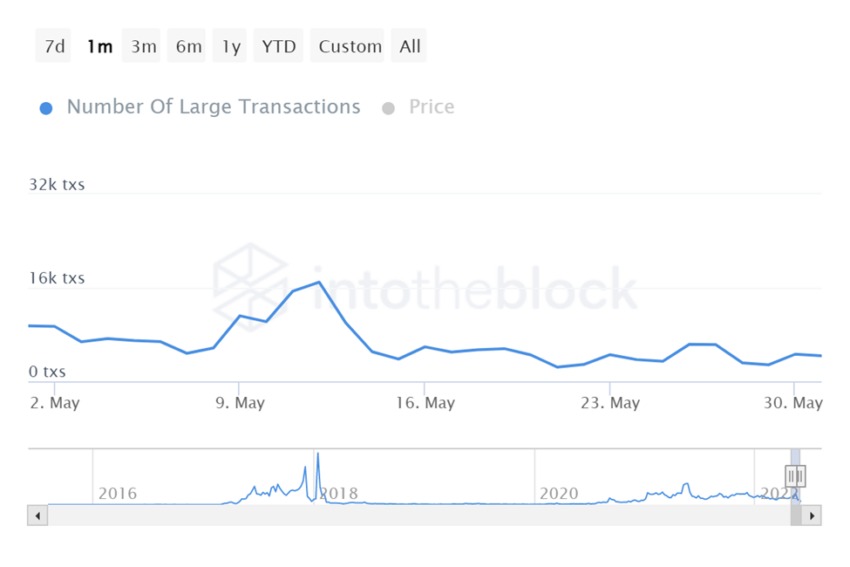Show All time data
The width and height of the screenshot is (850, 567).
click(x=409, y=46)
